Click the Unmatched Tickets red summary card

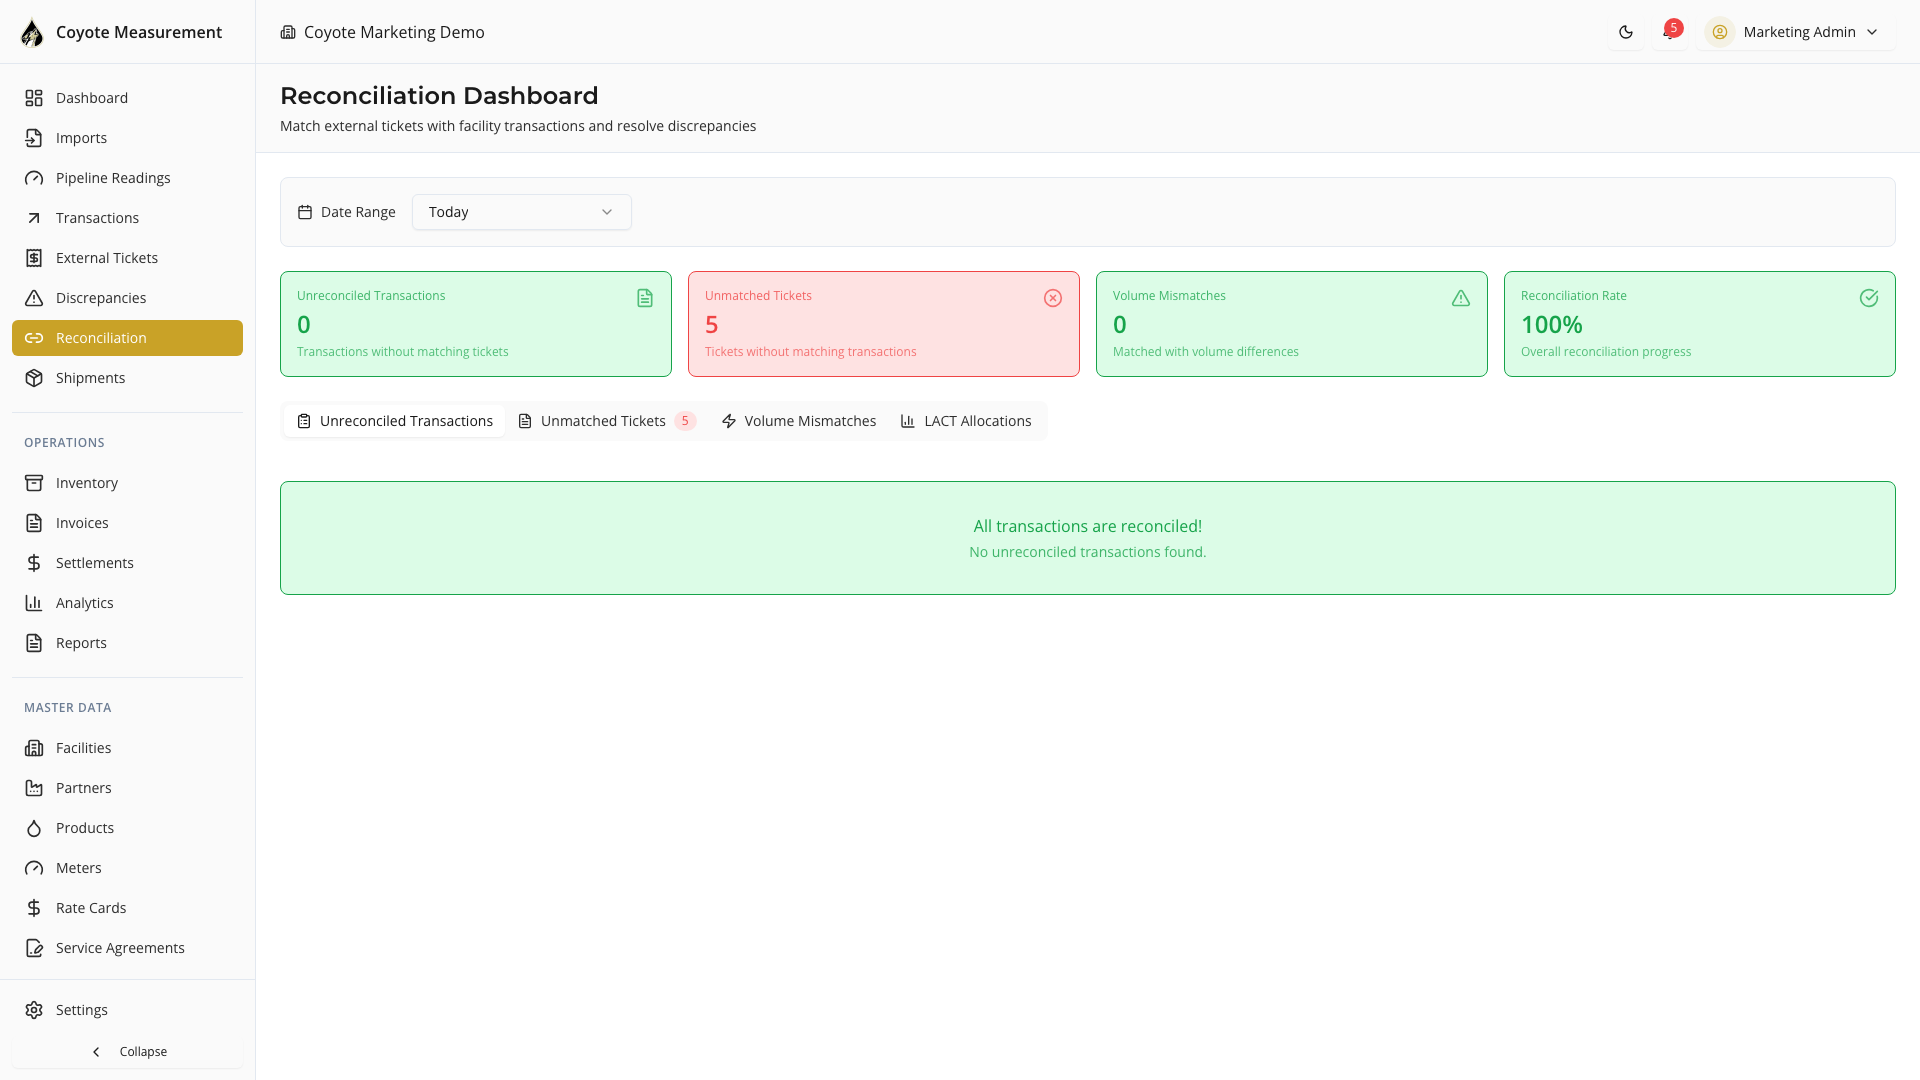point(883,324)
